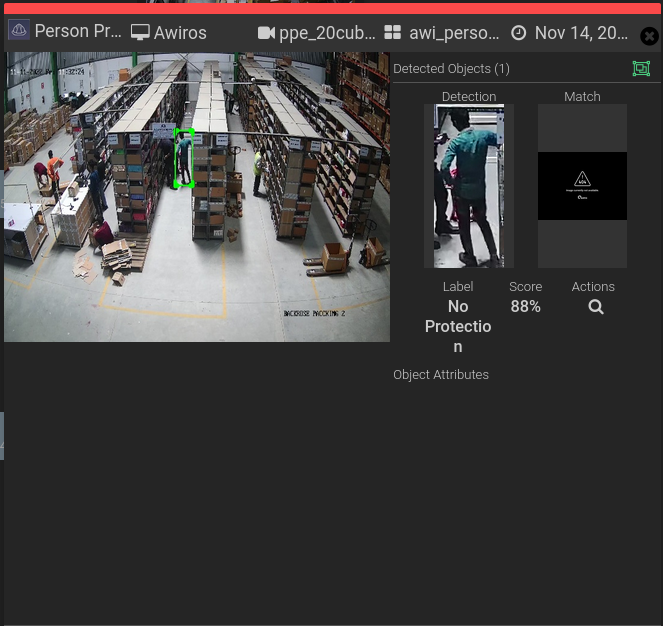Click the No Protection label value
Viewport: 663px width, 626px height.
pos(458,326)
